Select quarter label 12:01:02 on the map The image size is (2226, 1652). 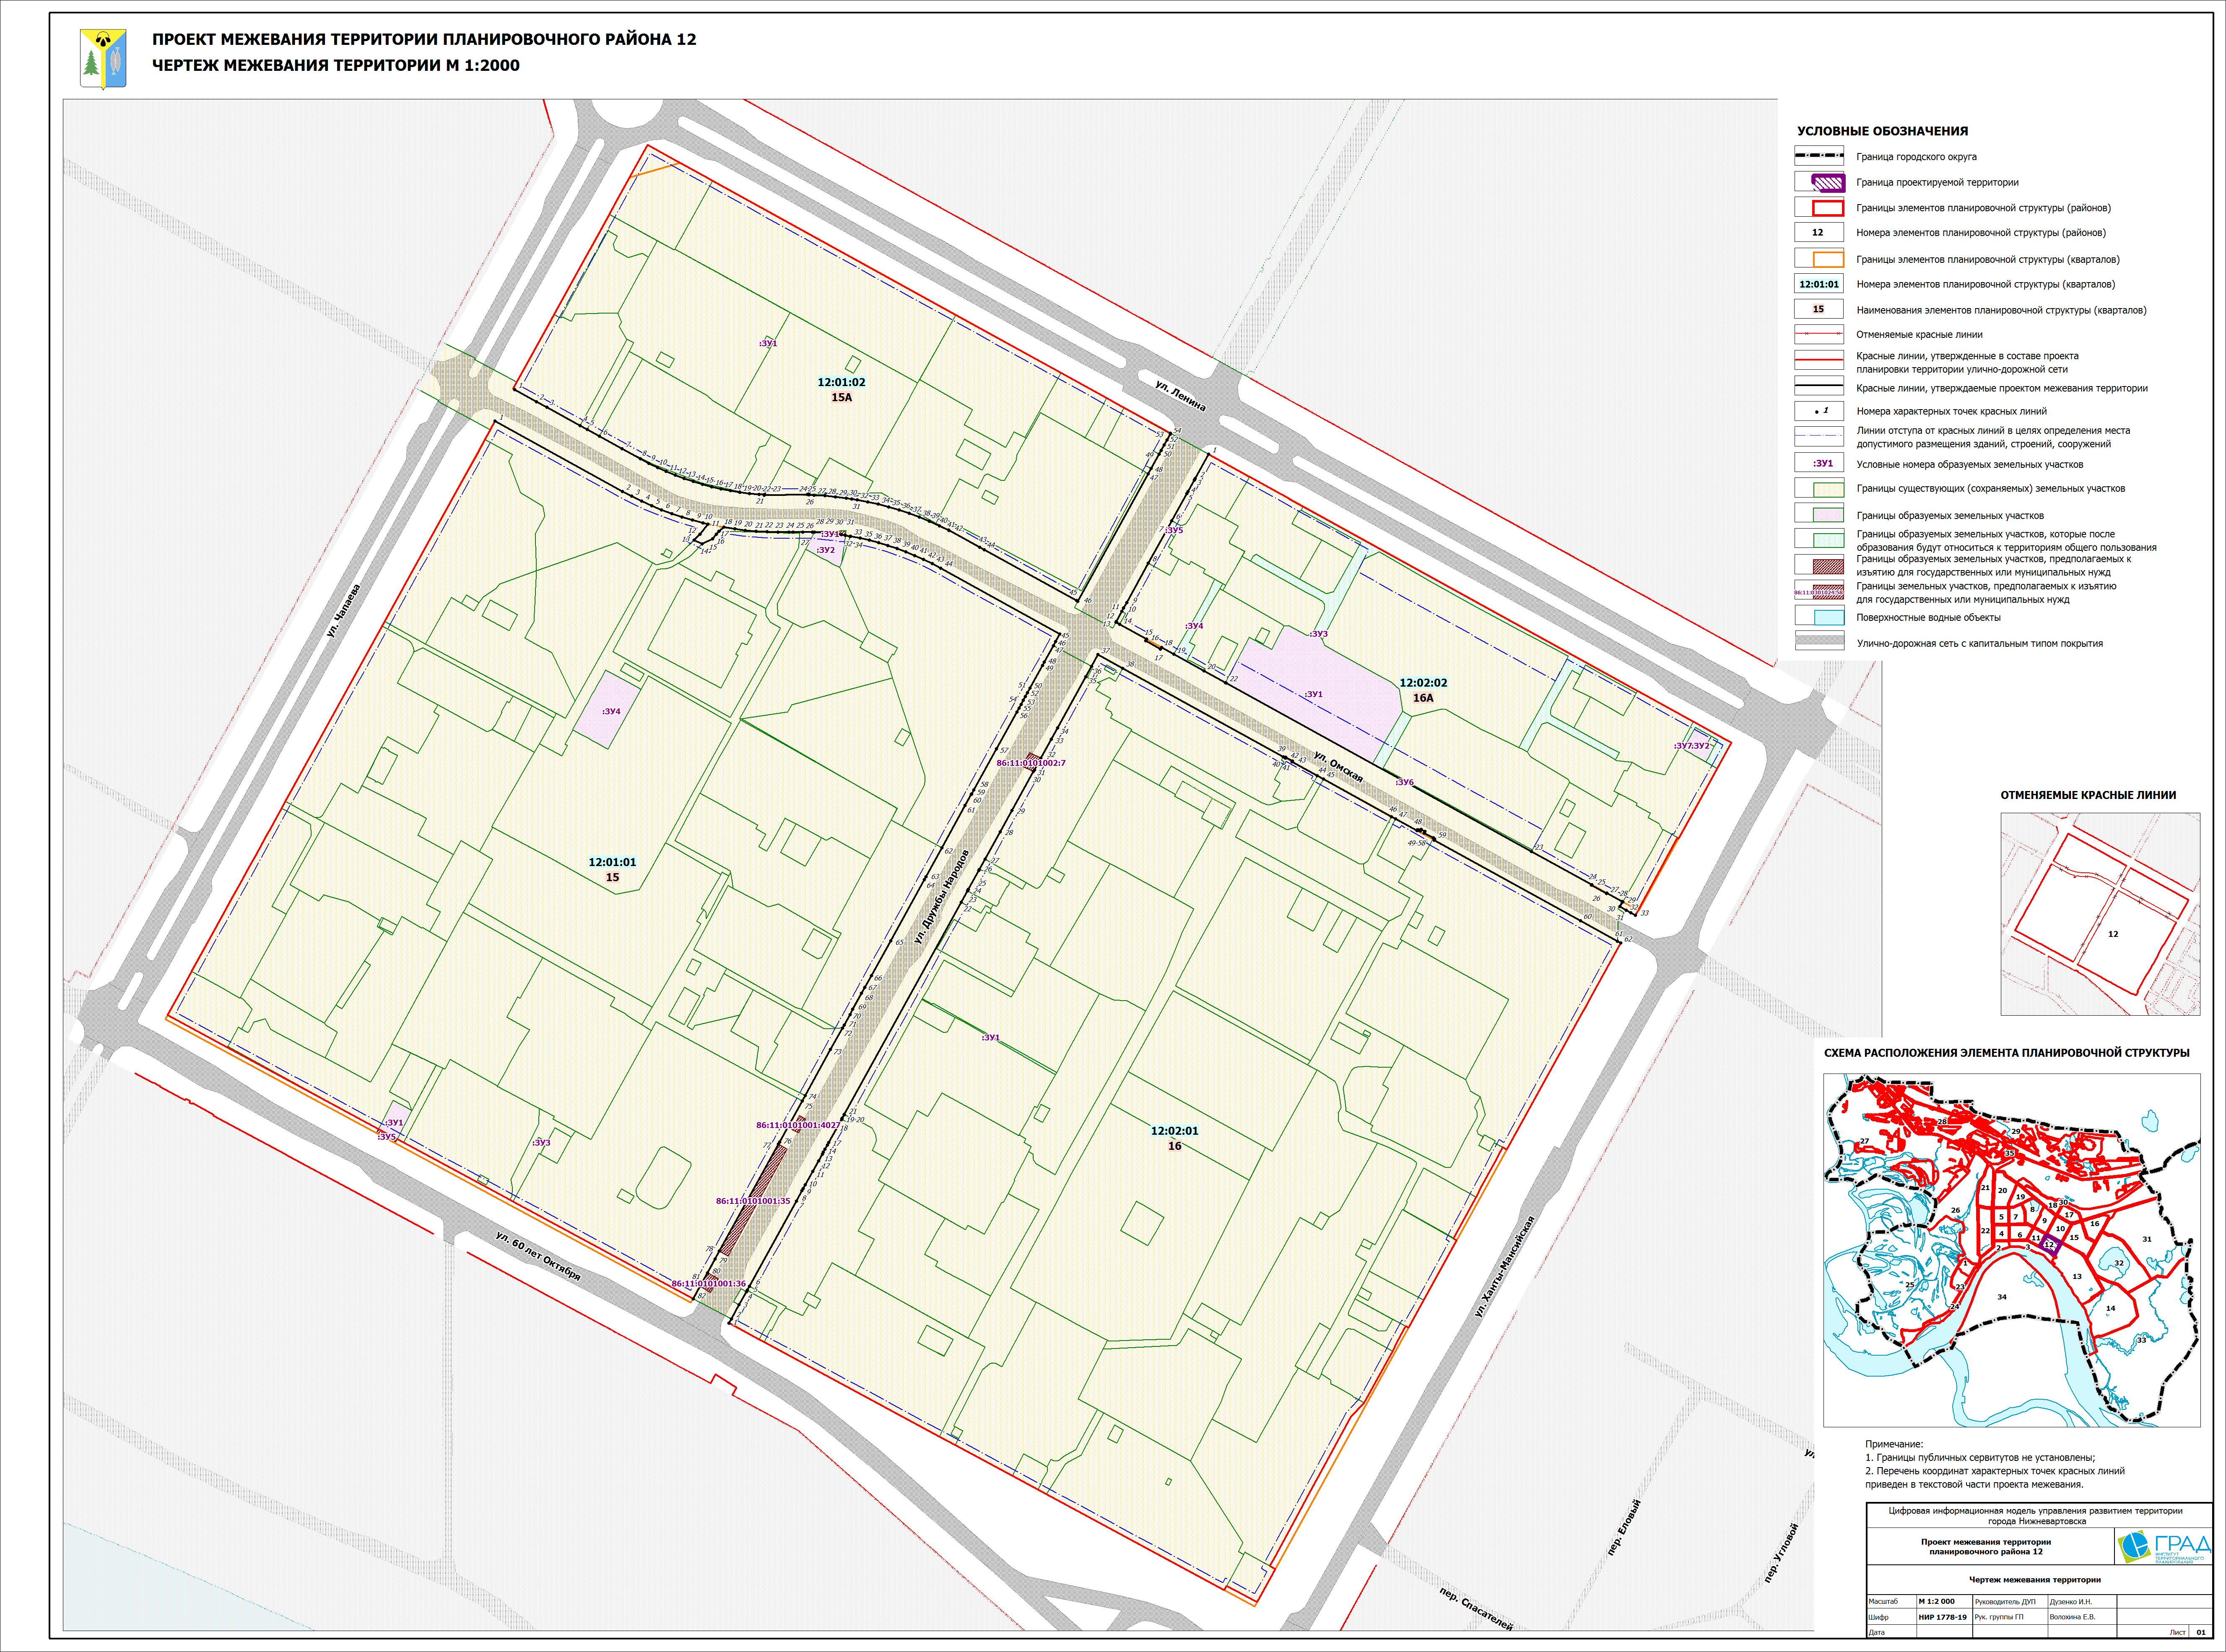(x=841, y=382)
